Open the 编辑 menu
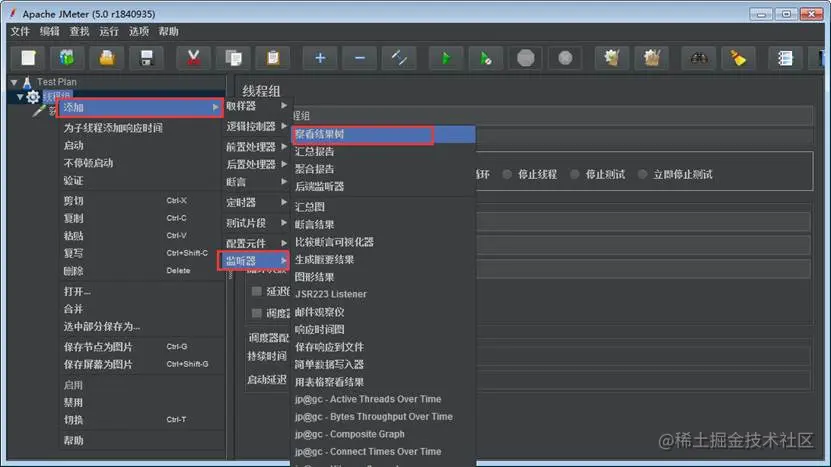The image size is (831, 467). (50, 31)
